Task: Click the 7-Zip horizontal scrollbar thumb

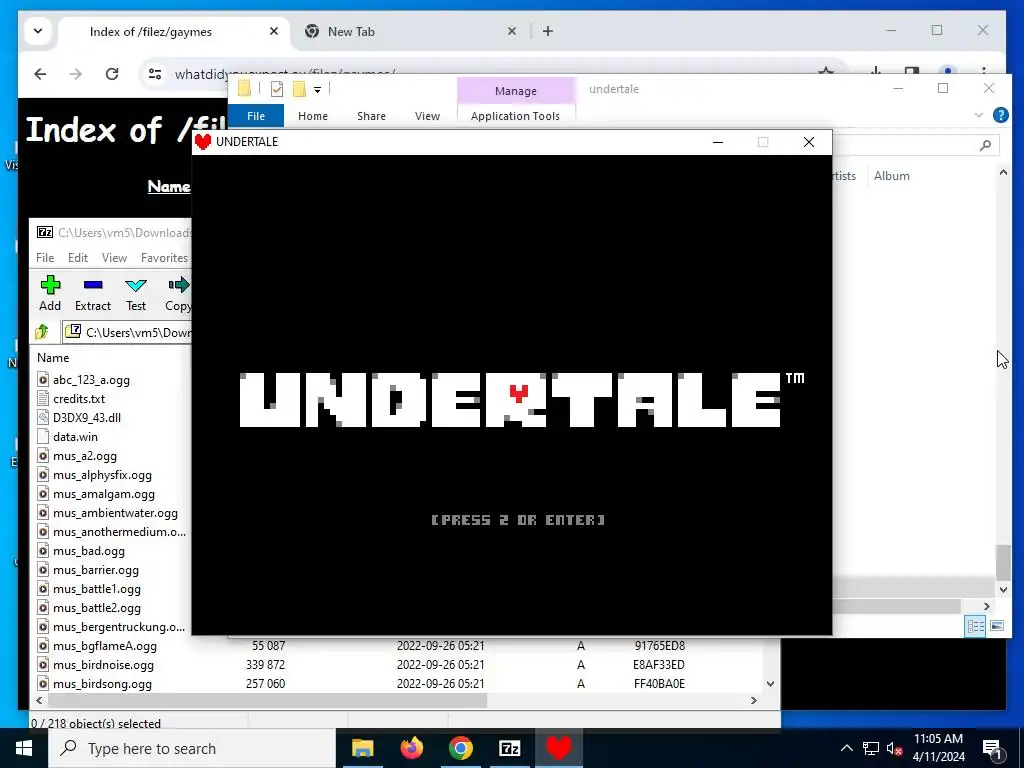Action: coord(267,700)
